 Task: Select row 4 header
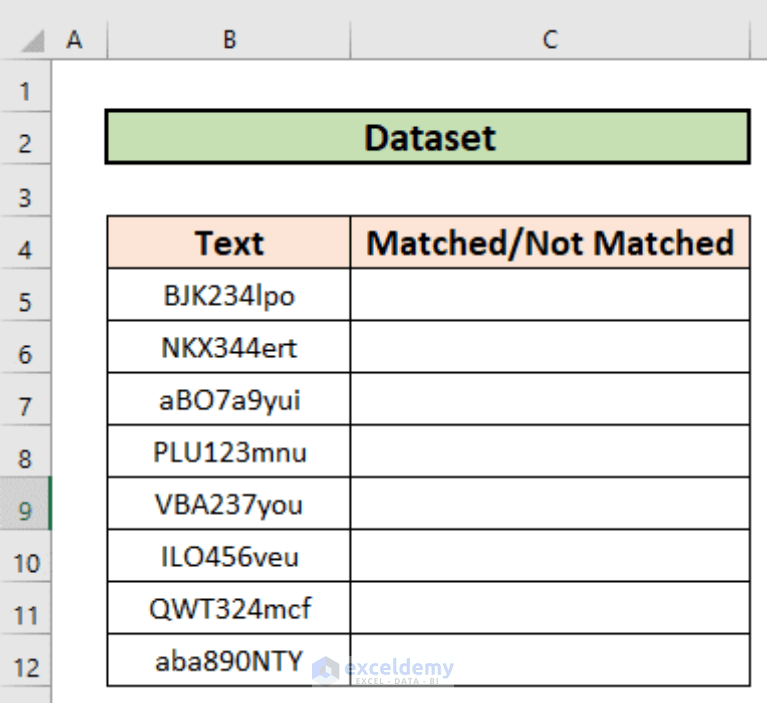(25, 243)
